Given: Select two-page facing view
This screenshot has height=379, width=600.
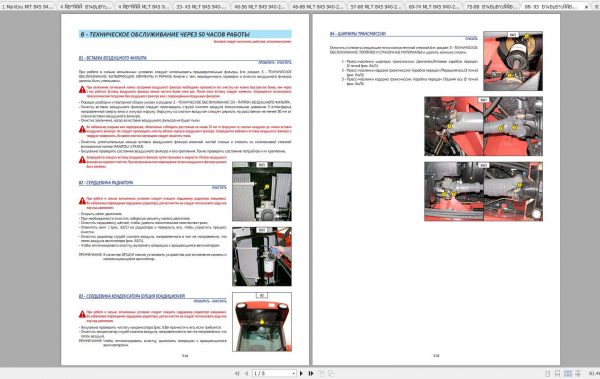Looking at the screenshot, I should 568,373.
